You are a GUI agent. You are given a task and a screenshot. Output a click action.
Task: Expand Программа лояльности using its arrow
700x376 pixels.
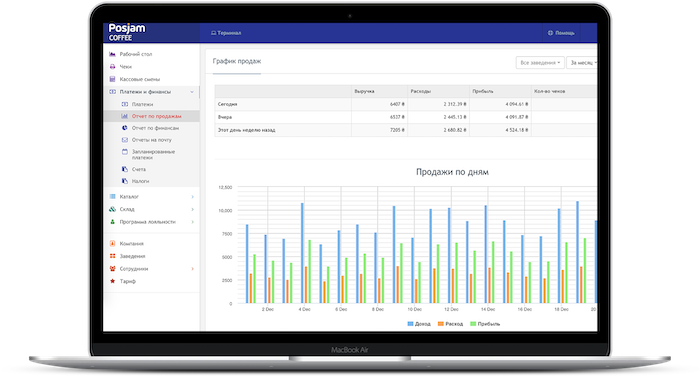pyautogui.click(x=192, y=222)
